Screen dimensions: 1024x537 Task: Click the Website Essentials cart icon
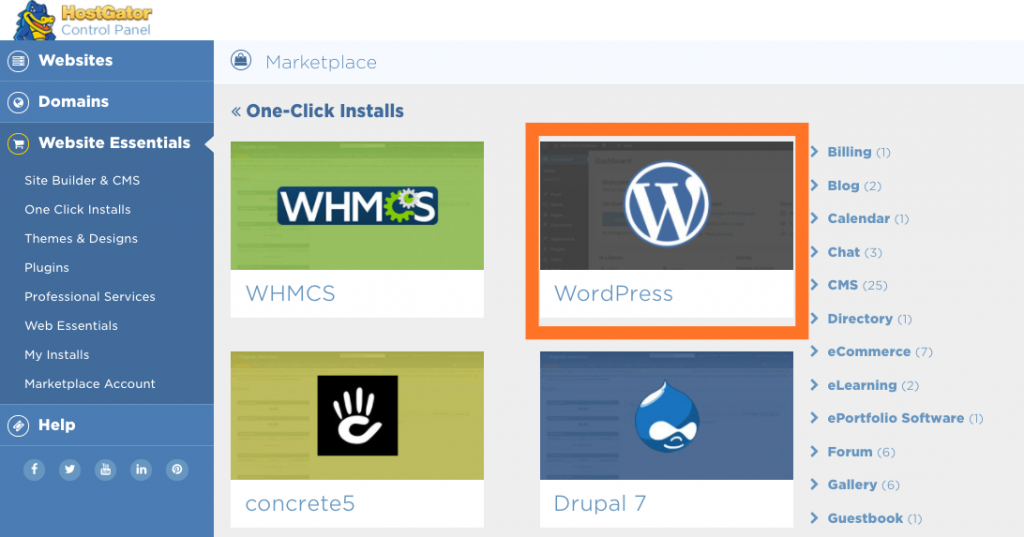pos(18,144)
